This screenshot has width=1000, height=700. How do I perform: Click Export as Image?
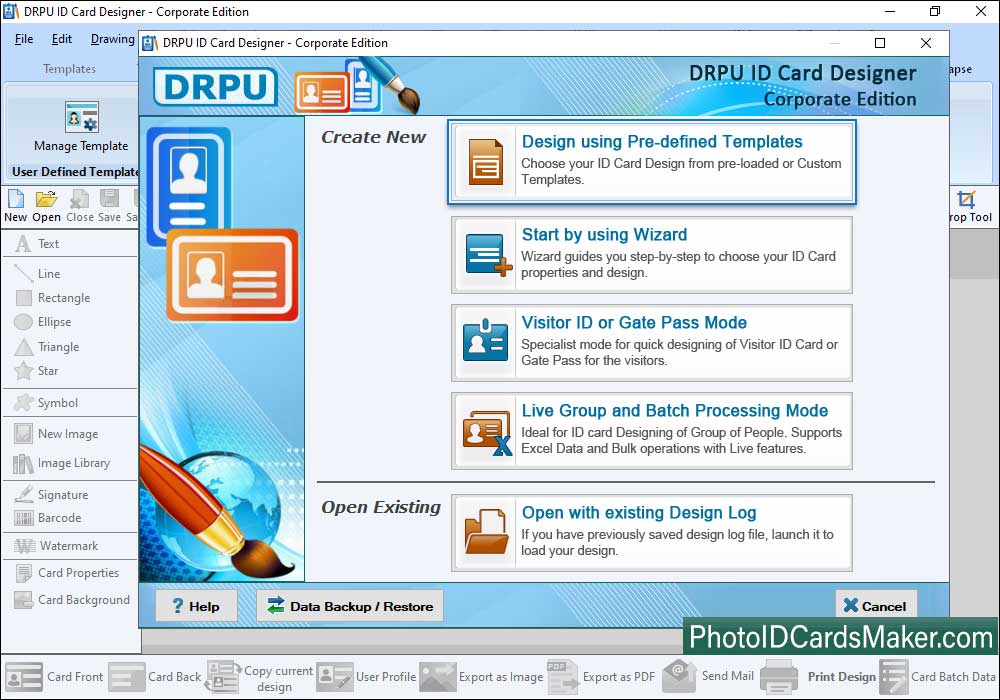click(482, 677)
